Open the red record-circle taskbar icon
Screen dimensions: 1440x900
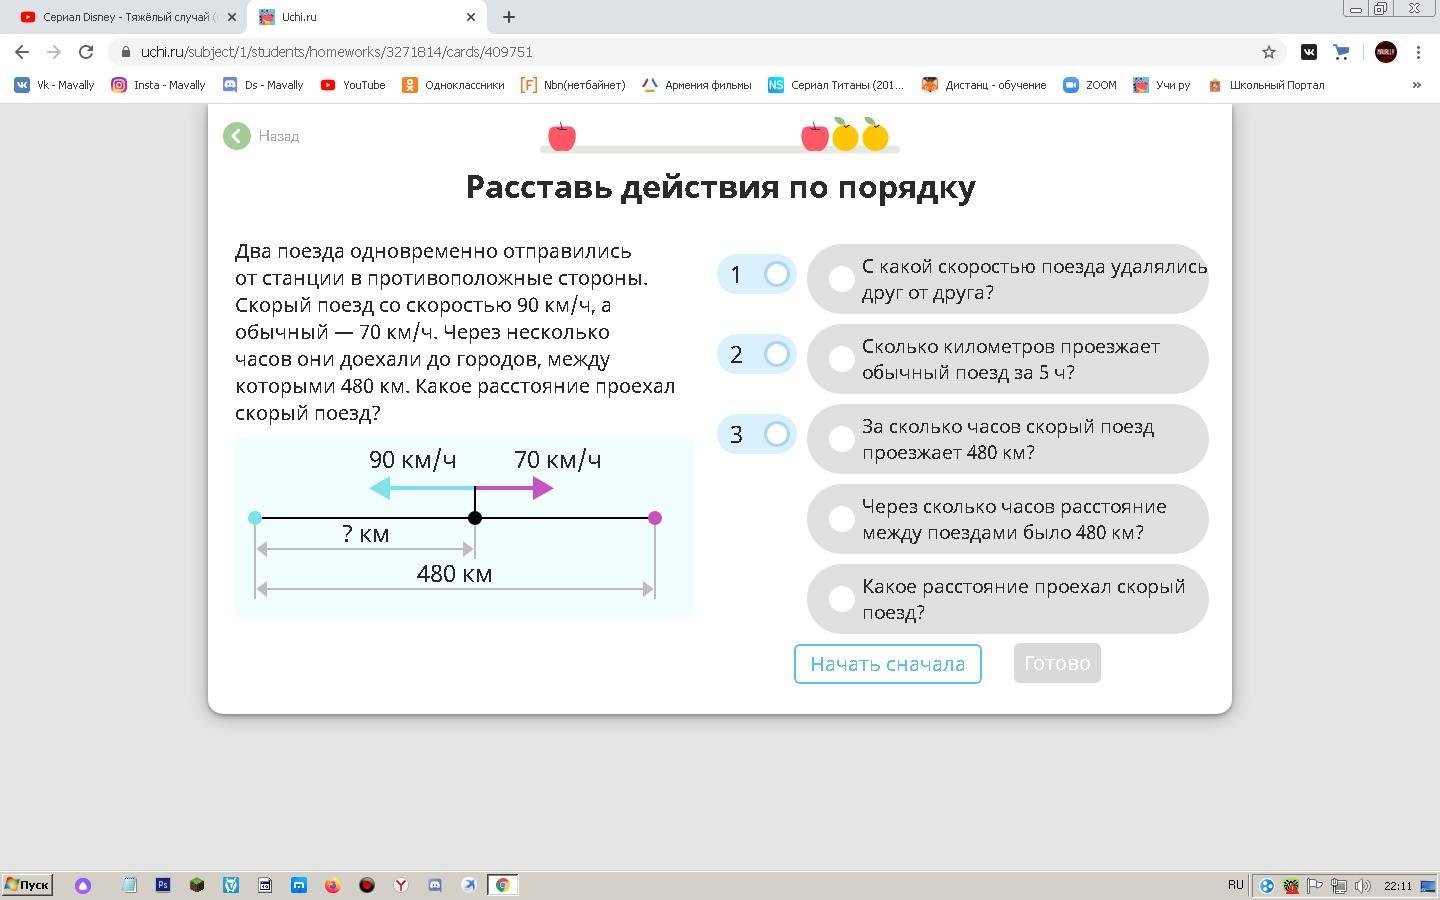367,885
